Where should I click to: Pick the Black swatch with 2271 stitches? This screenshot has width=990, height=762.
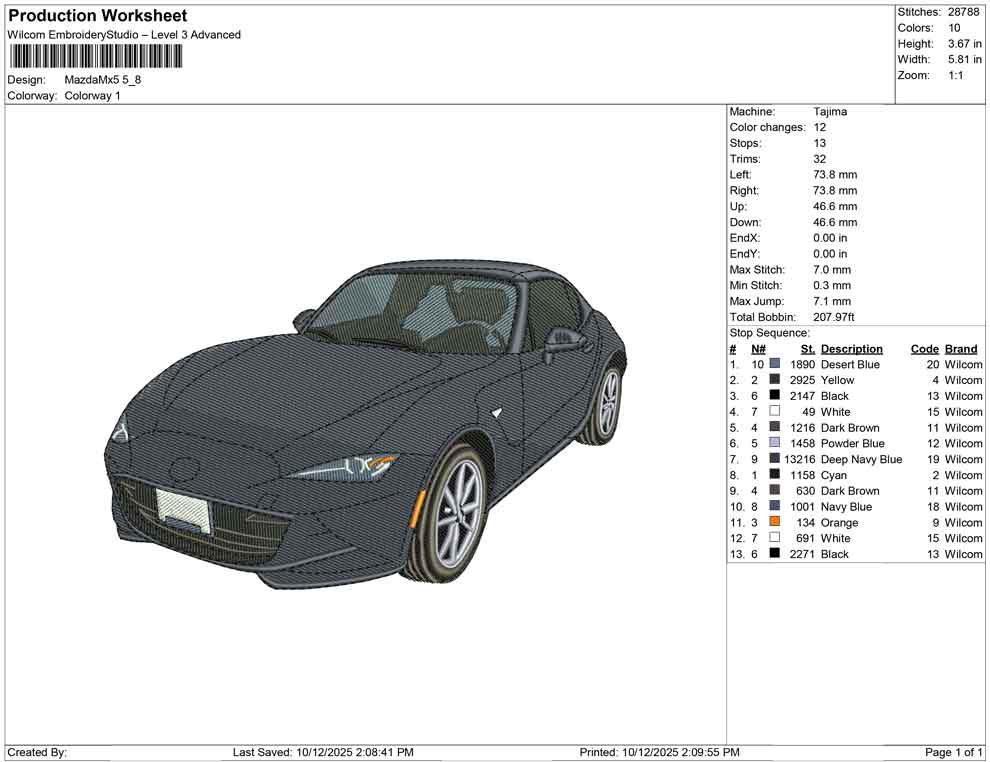[775, 553]
